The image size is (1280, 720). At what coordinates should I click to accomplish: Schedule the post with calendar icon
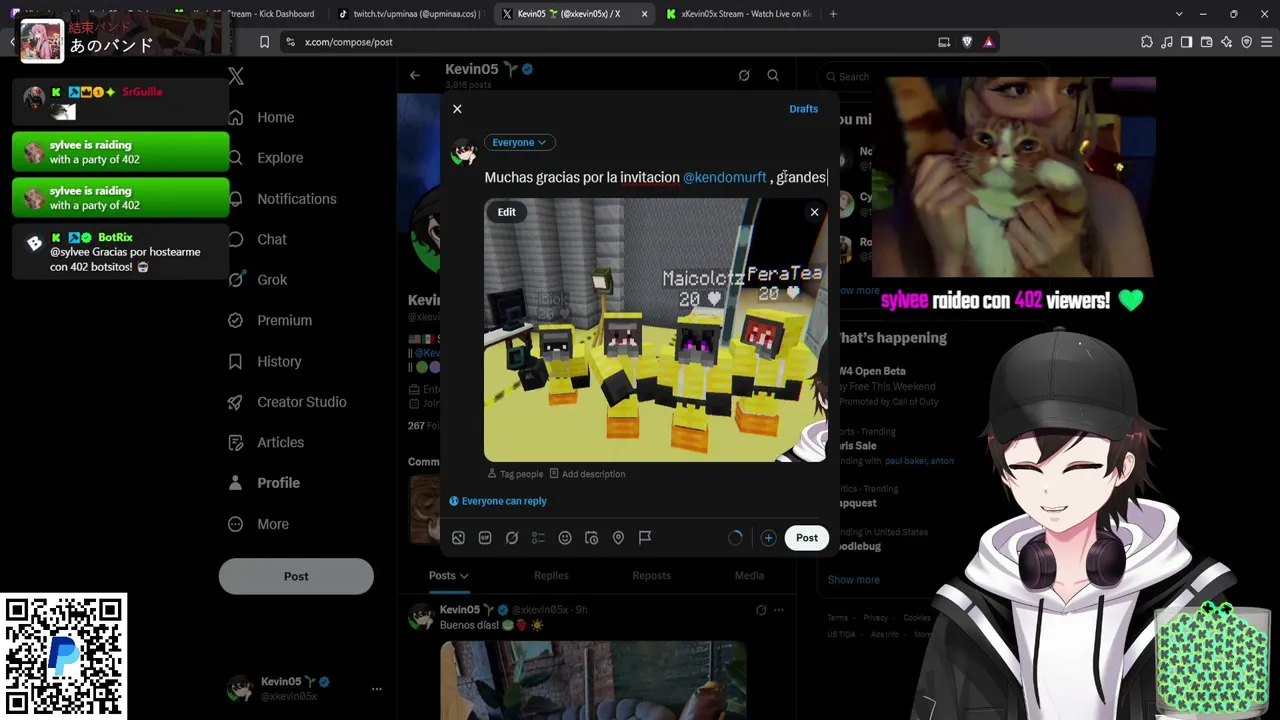(x=592, y=538)
